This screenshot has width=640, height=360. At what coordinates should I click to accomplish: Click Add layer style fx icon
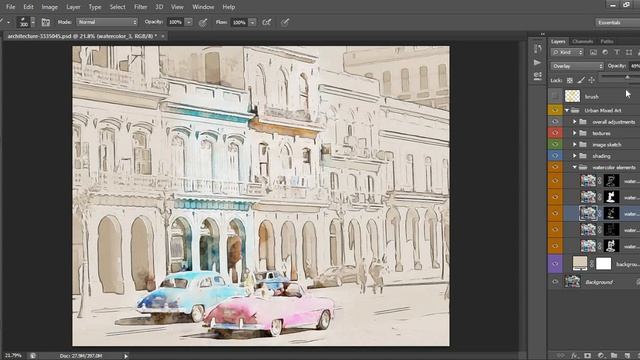[575, 356]
